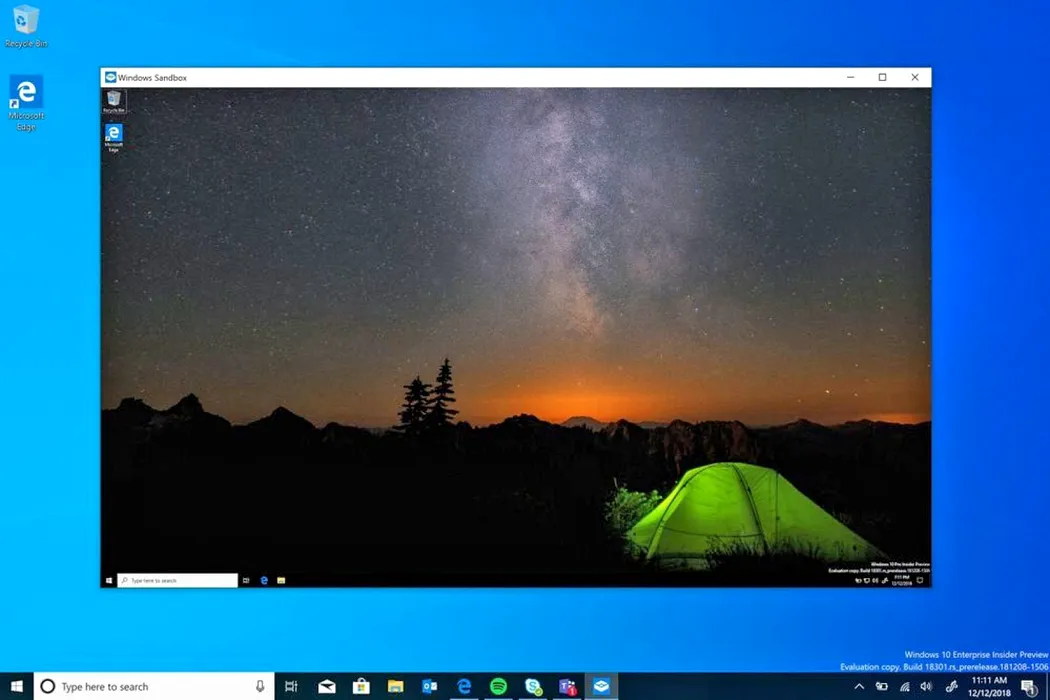Viewport: 1050px width, 700px height.
Task: Select Windows Sandbox taskbar icon
Action: [x=601, y=686]
